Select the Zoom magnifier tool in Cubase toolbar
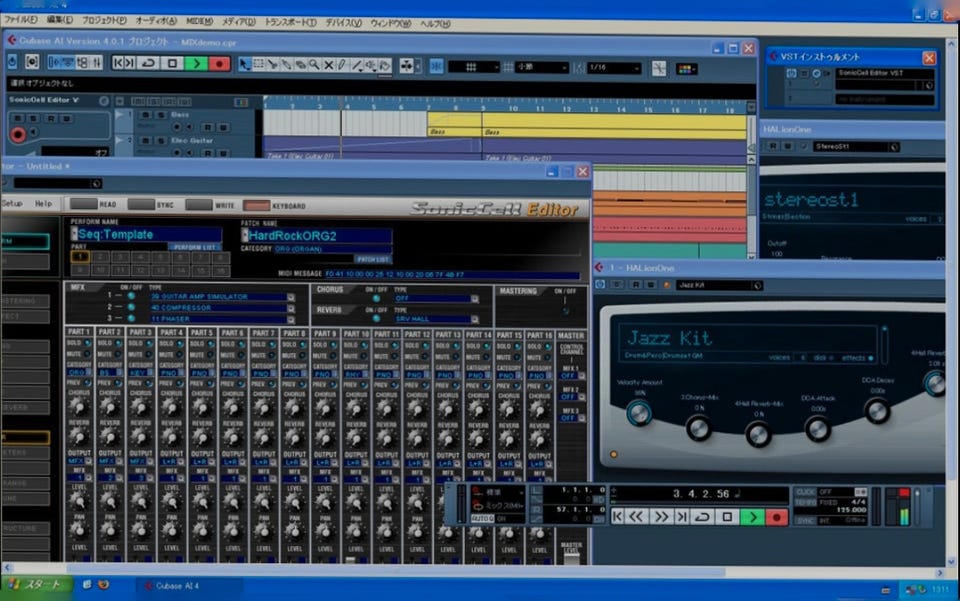This screenshot has width=960, height=601. [x=314, y=64]
